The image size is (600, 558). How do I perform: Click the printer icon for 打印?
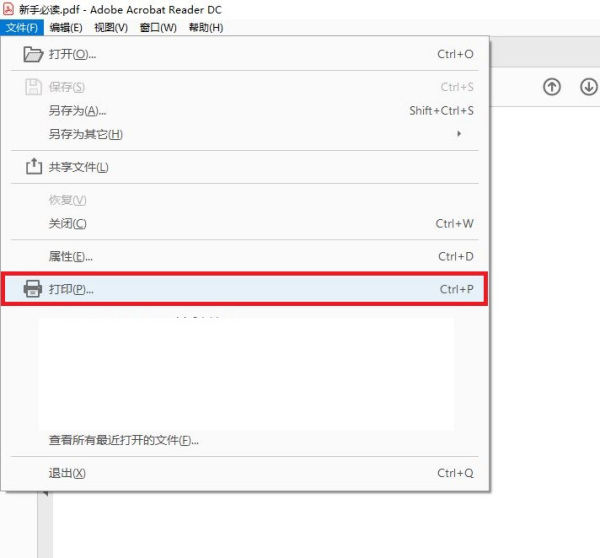pos(32,289)
